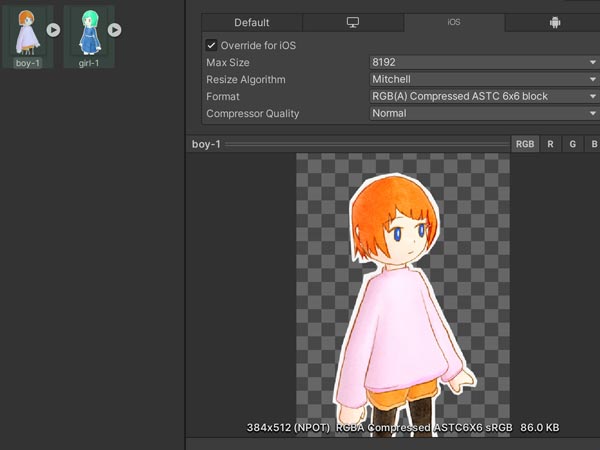Disable the Override for iOS checkbox
Image resolution: width=600 pixels, height=450 pixels.
211,45
